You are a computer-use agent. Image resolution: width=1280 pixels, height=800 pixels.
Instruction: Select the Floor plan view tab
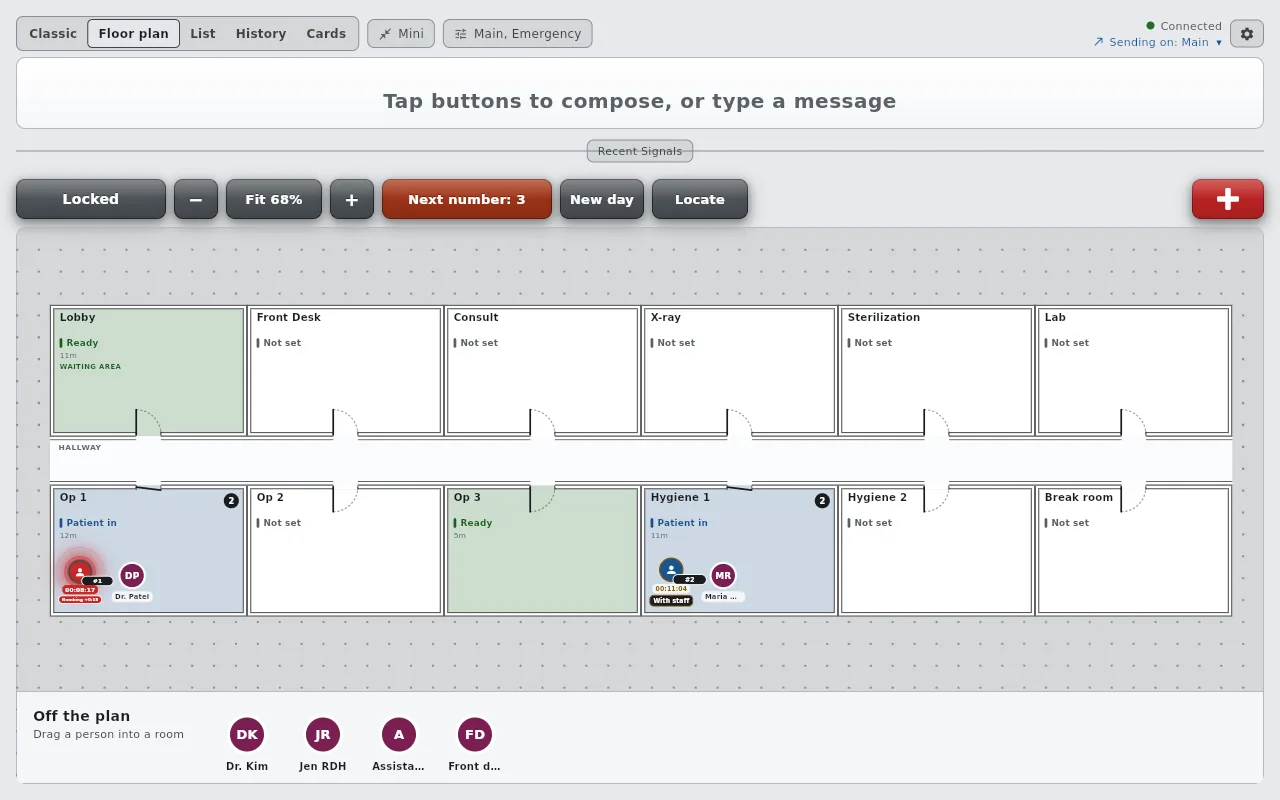134,34
